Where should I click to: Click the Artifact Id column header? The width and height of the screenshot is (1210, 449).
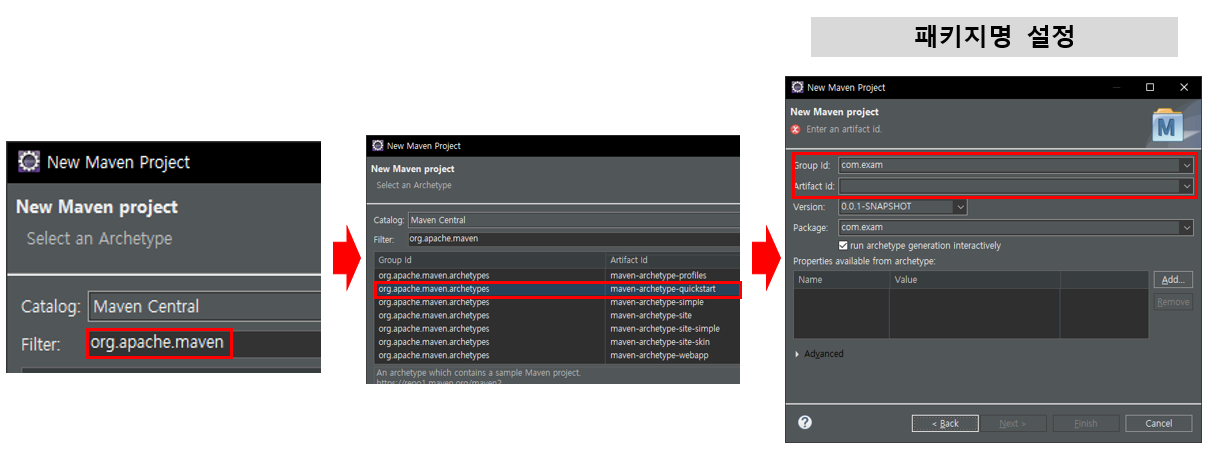coord(673,260)
